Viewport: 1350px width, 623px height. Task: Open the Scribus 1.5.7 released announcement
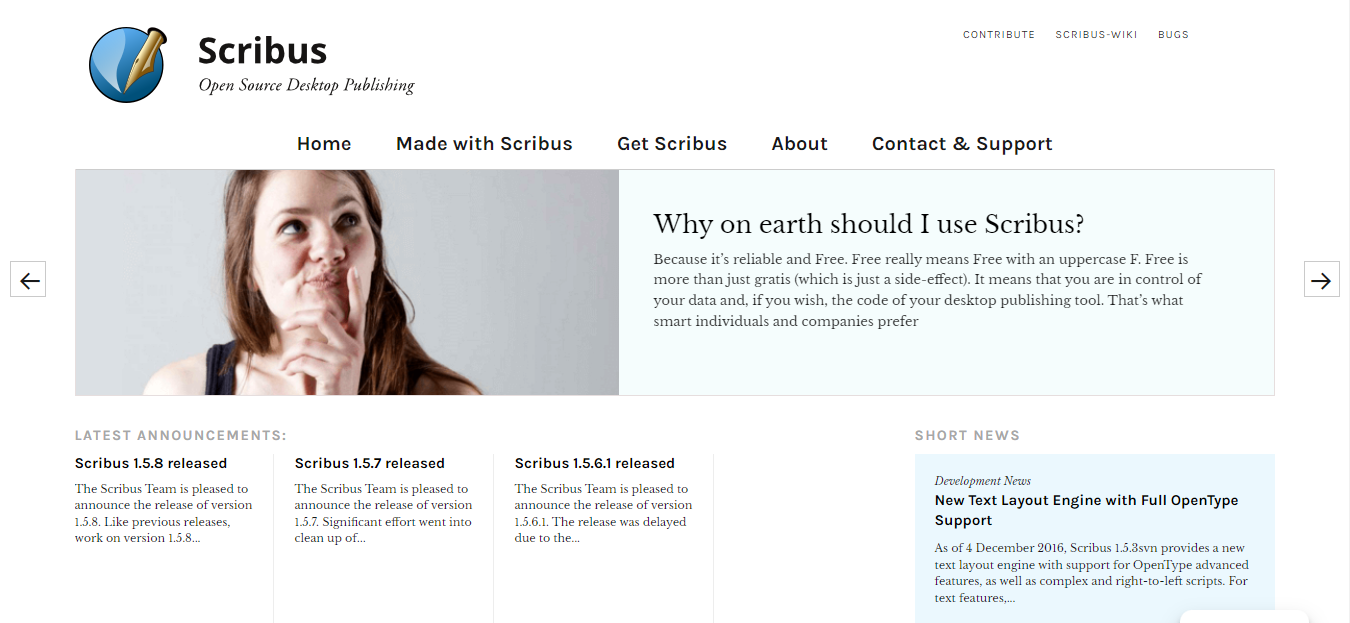[369, 462]
